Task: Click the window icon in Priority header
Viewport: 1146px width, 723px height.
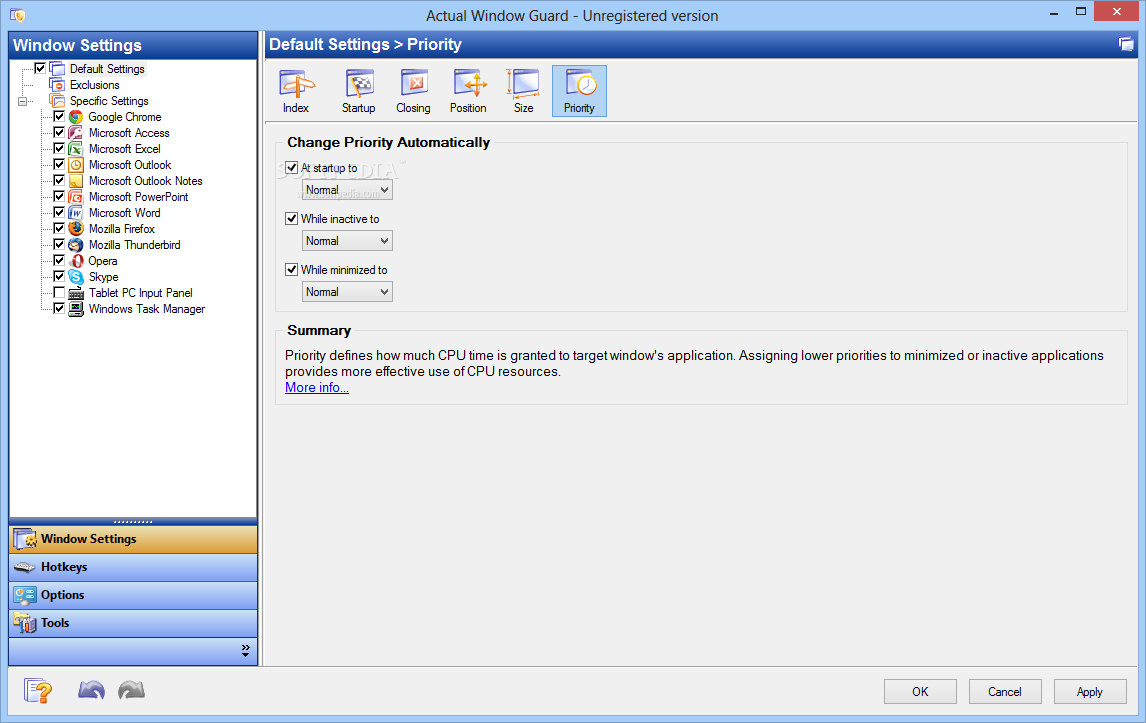Action: [1126, 45]
